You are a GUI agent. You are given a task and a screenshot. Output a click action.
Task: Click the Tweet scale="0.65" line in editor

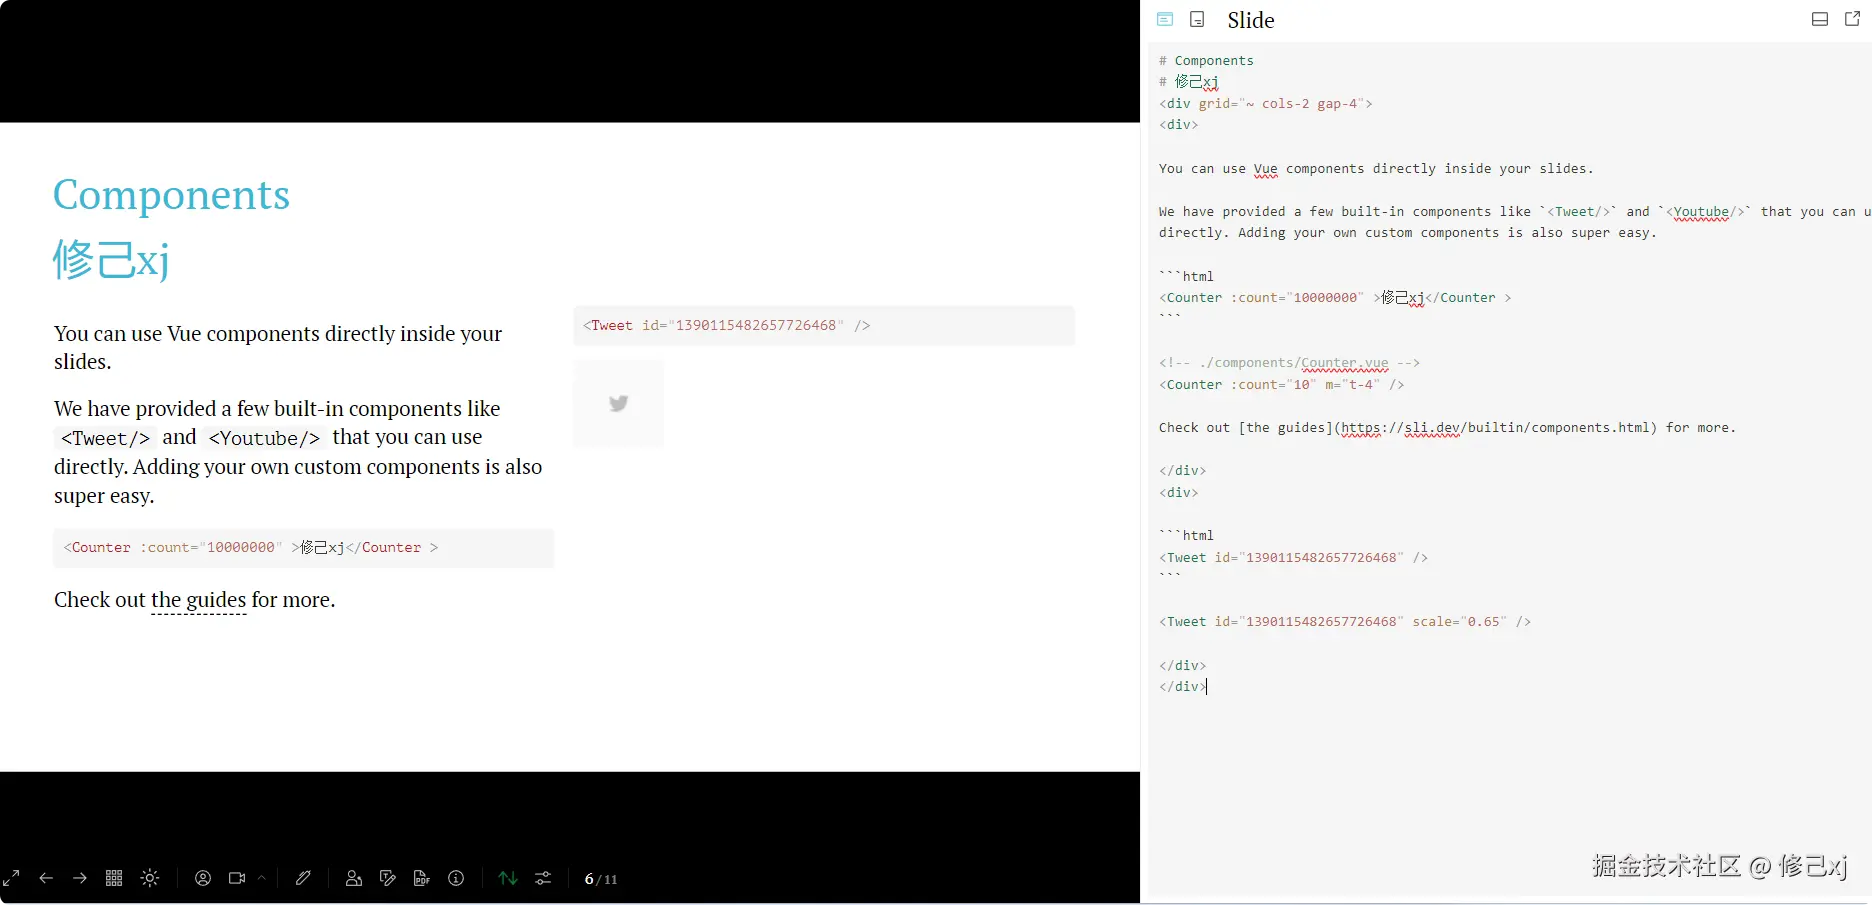(x=1345, y=622)
